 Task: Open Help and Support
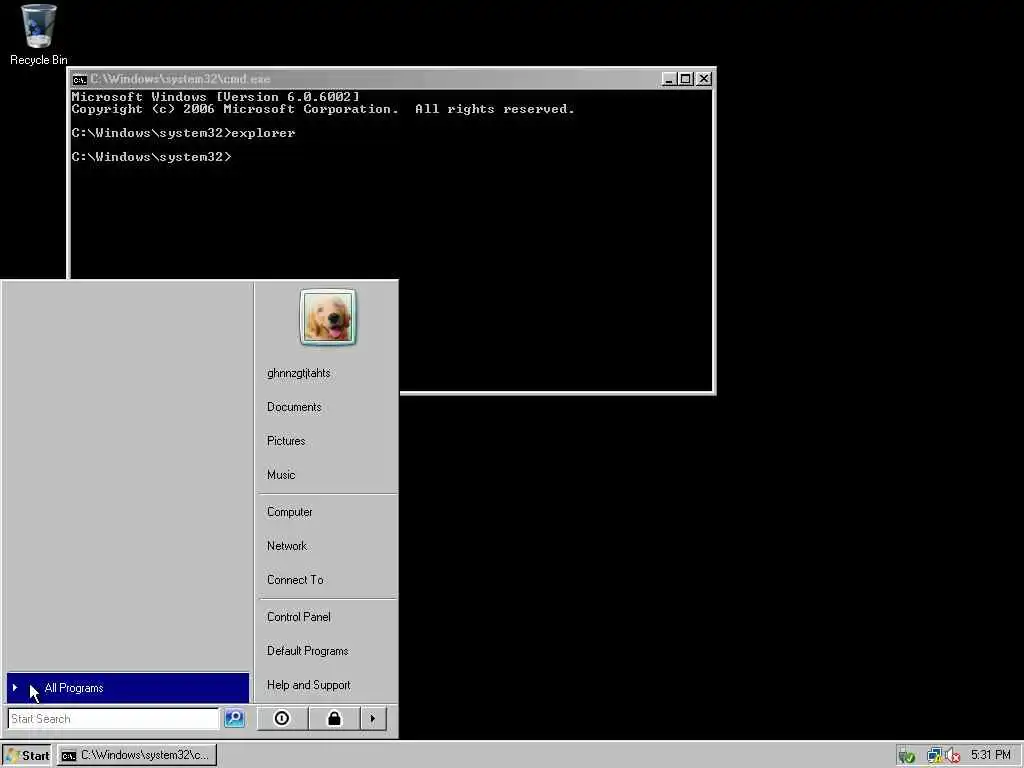(x=308, y=685)
